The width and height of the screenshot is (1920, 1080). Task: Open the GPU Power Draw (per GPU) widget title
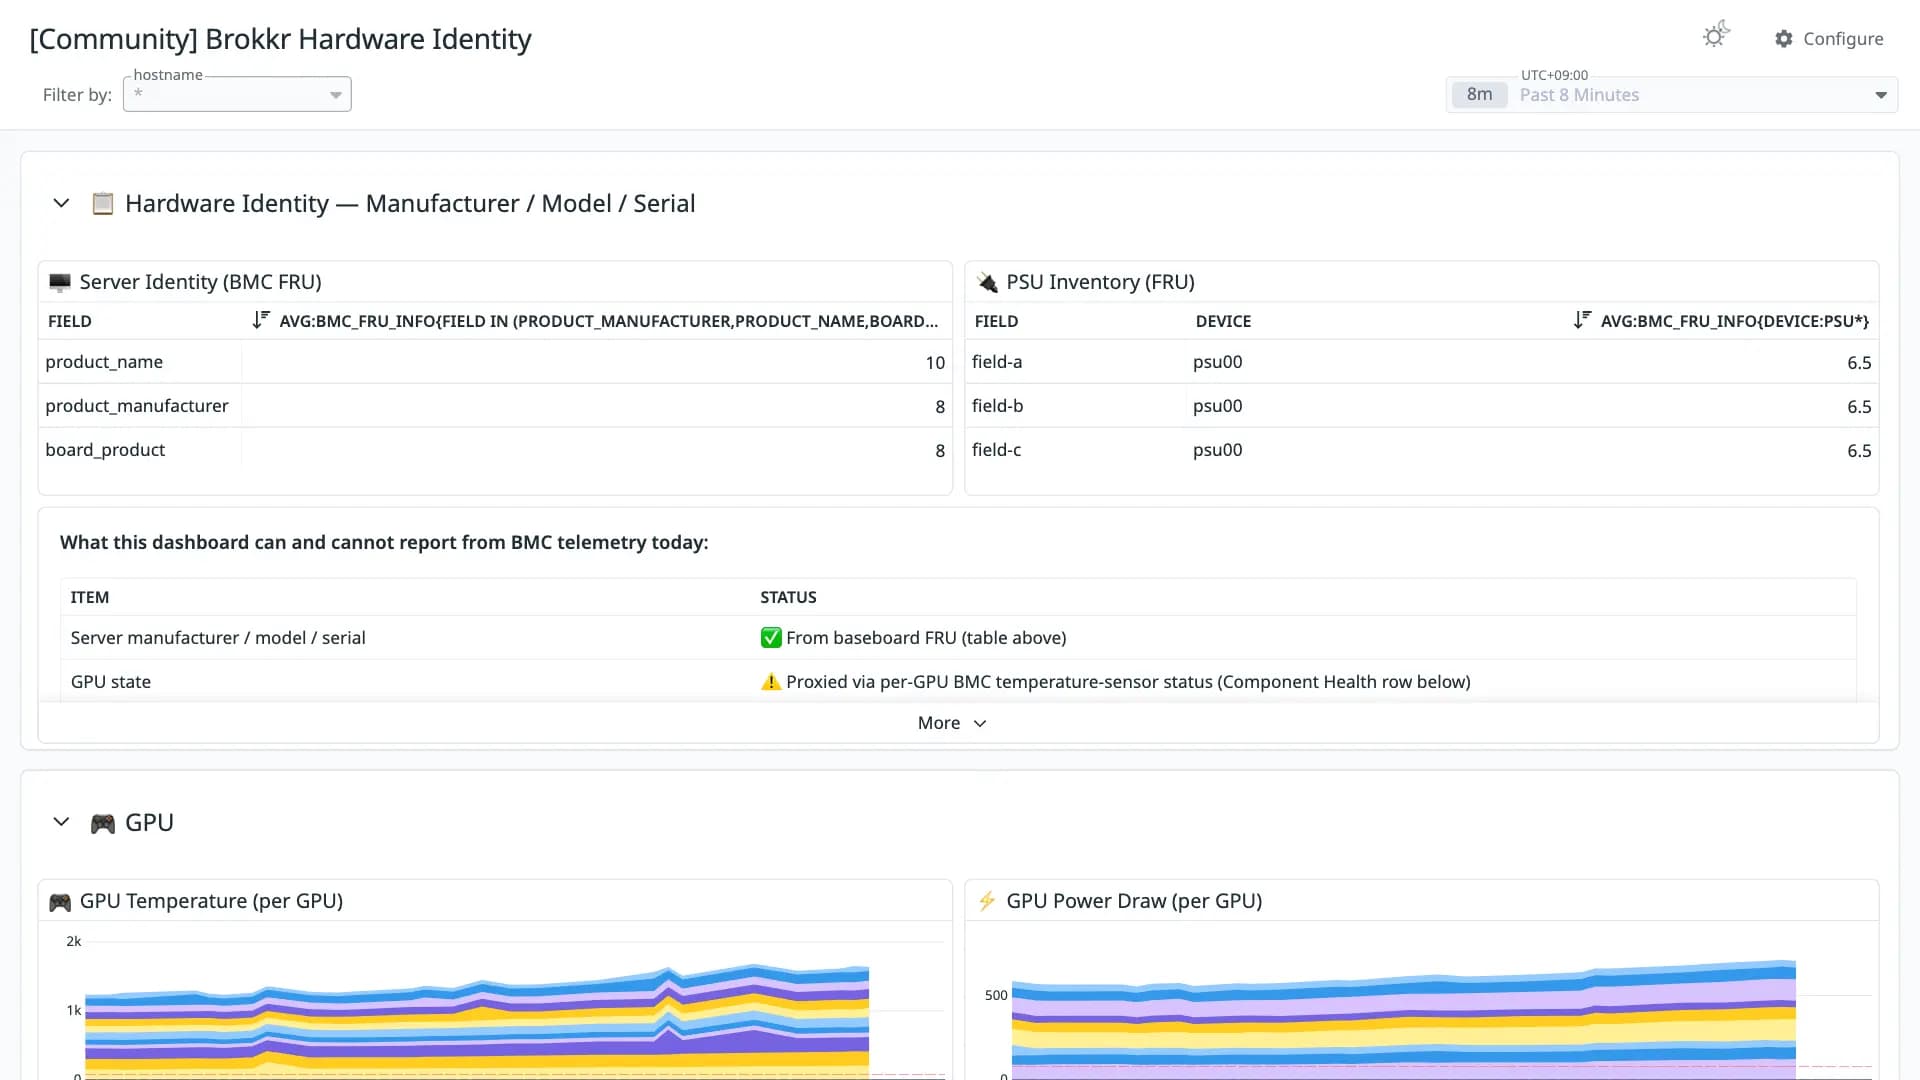coord(1134,901)
